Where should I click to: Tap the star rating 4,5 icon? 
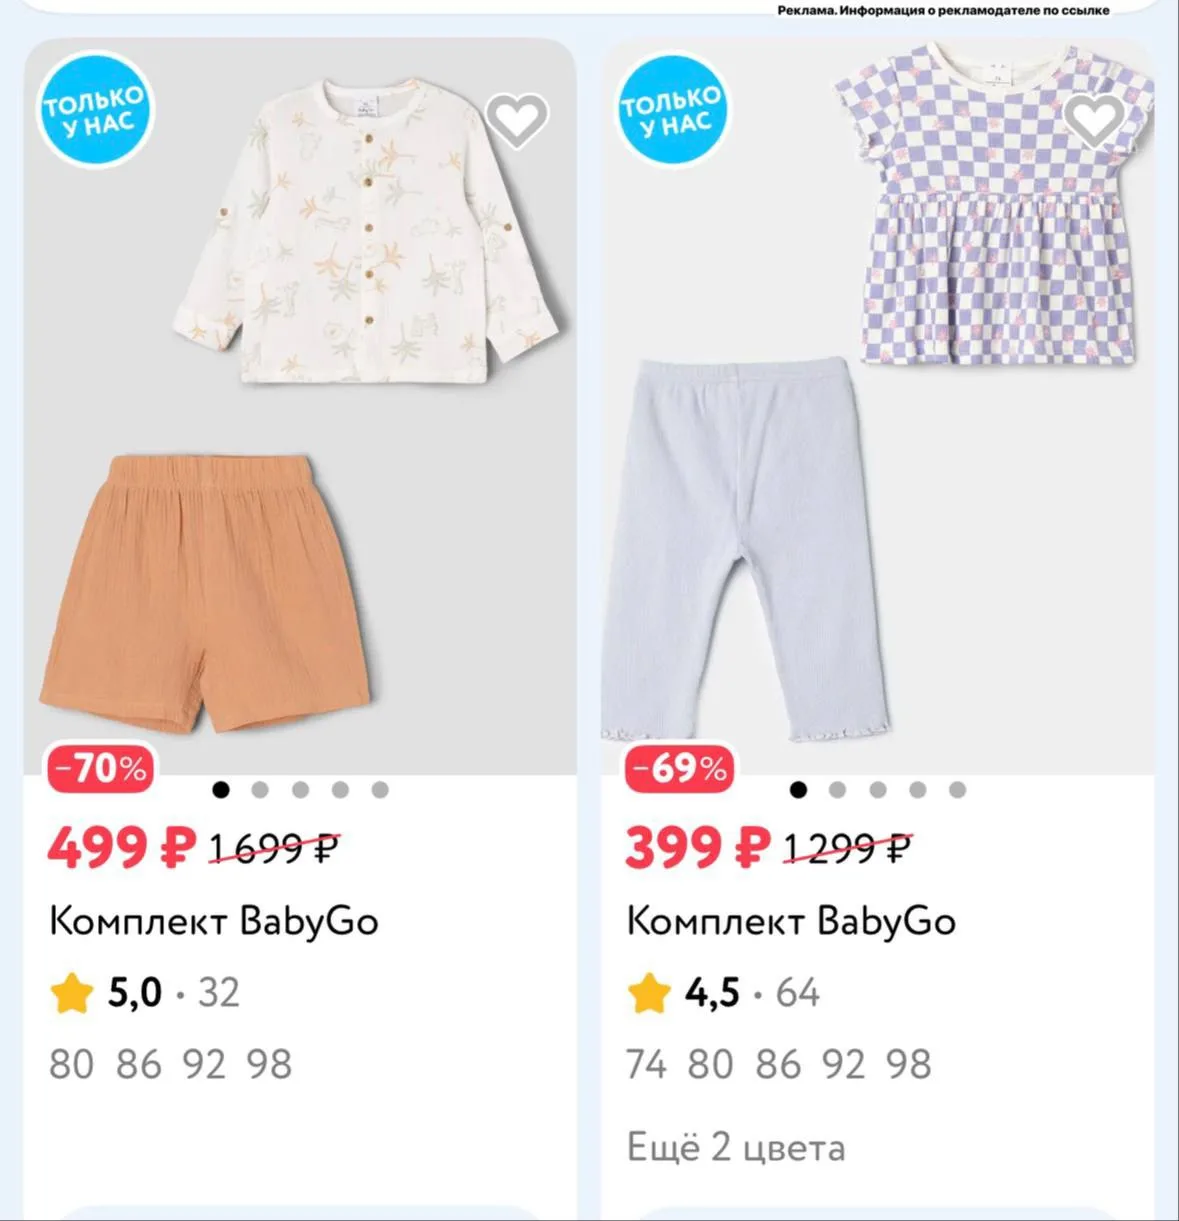649,994
